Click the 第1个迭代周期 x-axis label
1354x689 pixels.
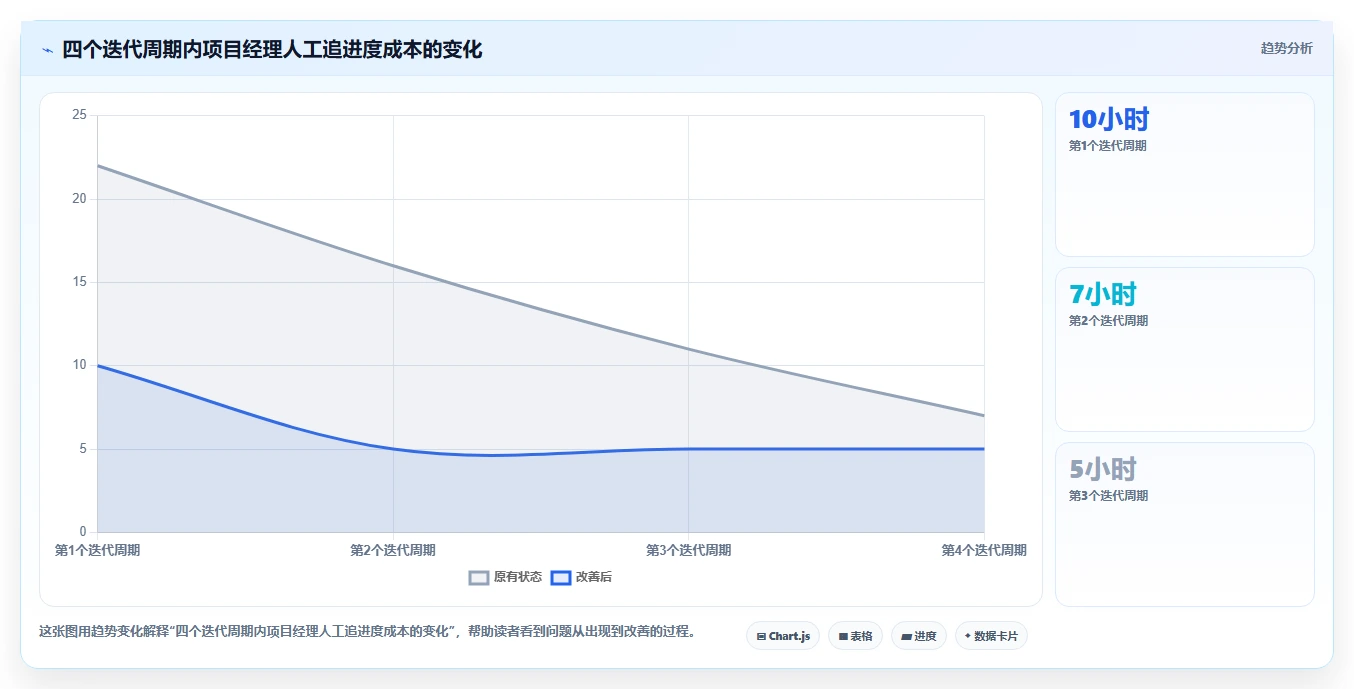(x=97, y=550)
